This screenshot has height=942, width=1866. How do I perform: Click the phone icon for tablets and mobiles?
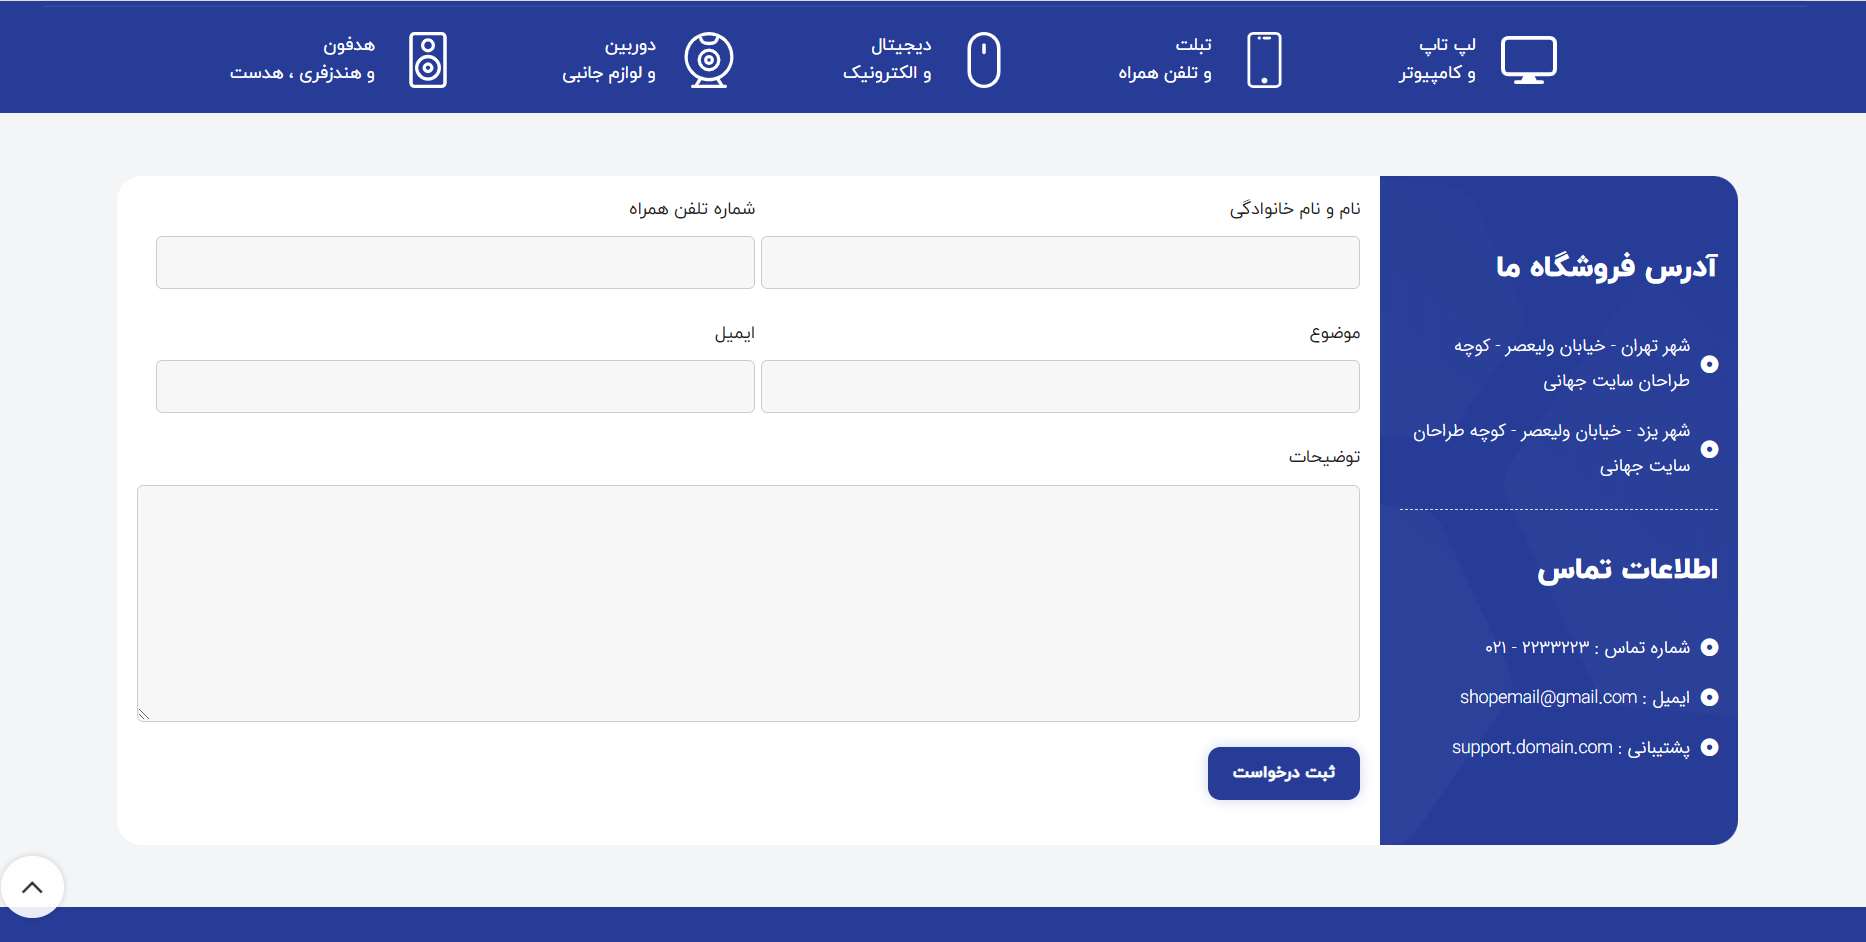pyautogui.click(x=1264, y=60)
